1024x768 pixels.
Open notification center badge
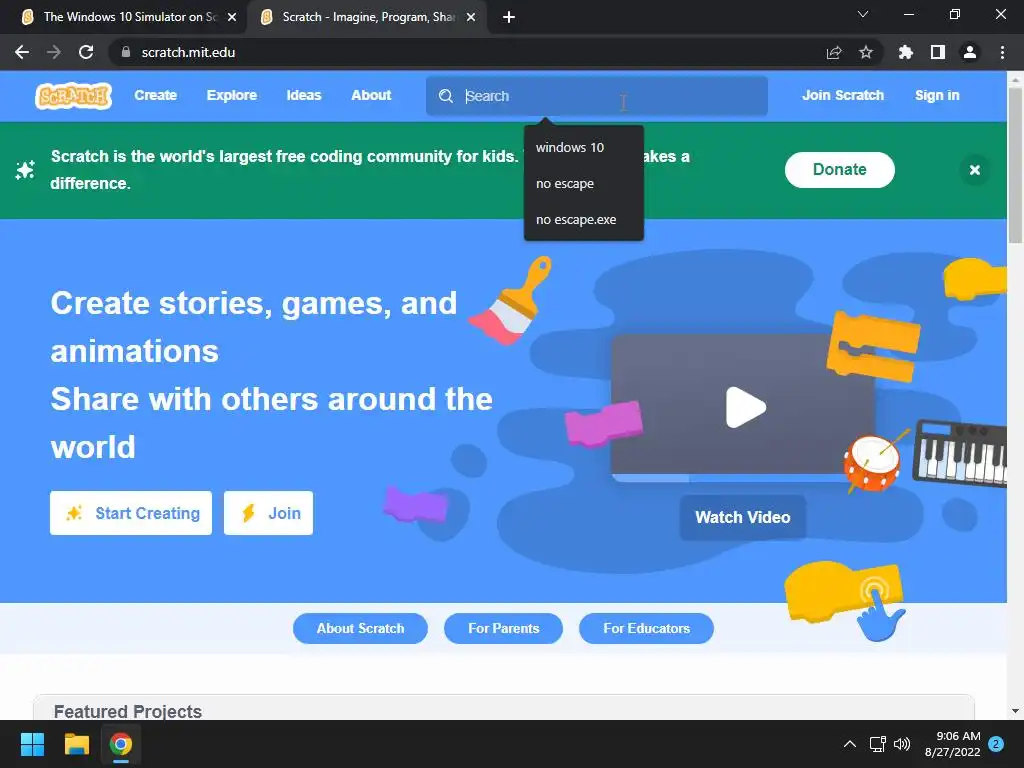(996, 744)
